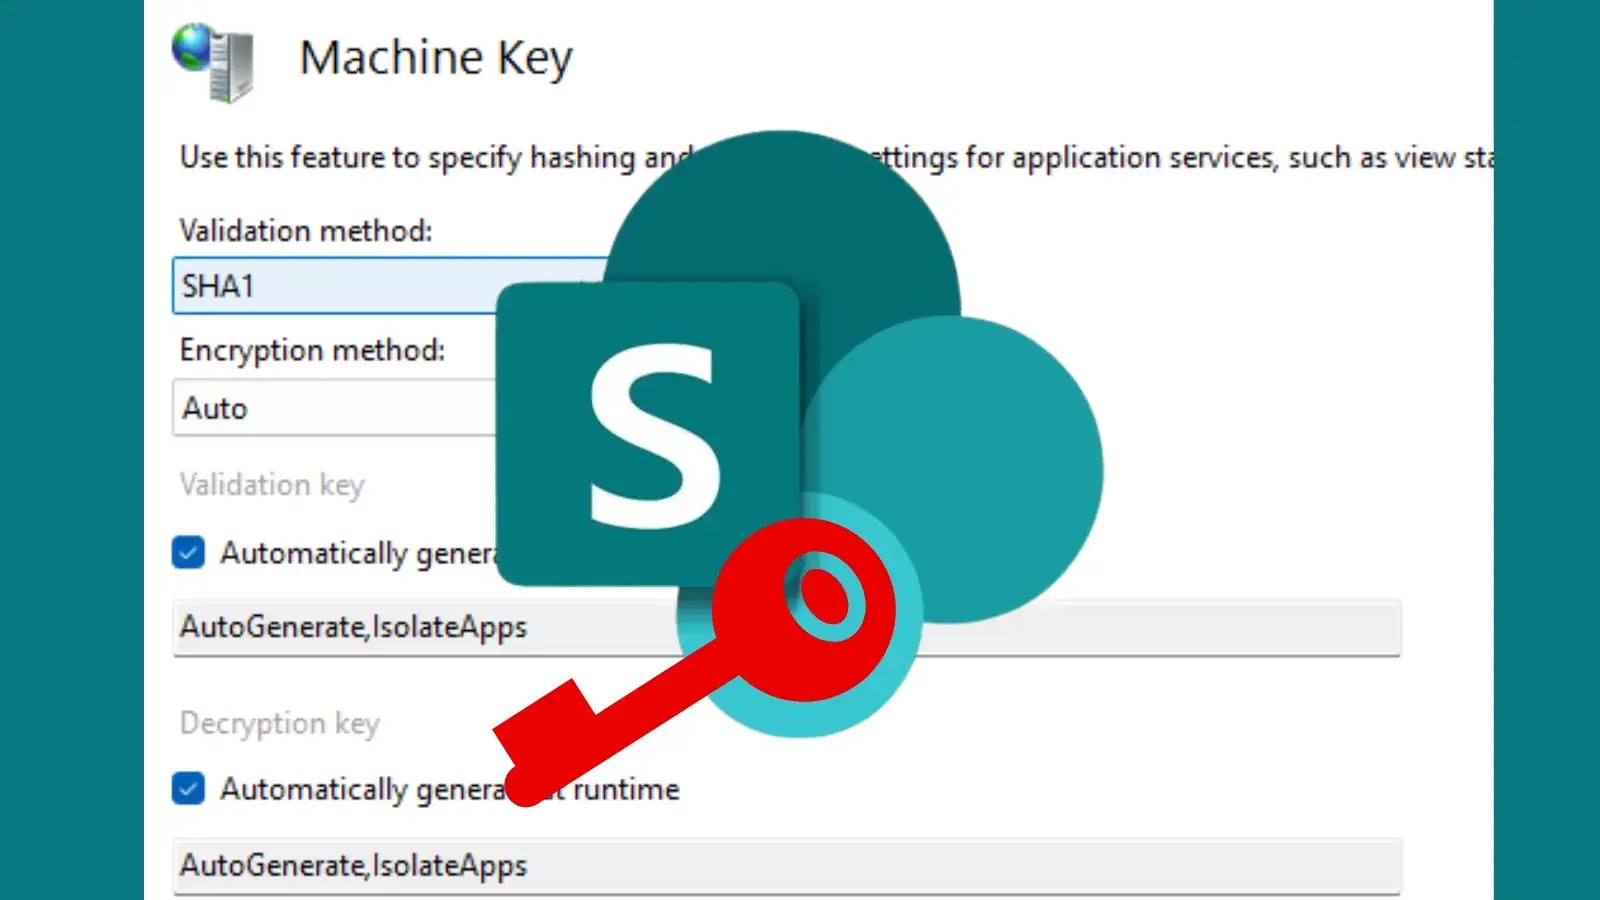Click the Decryption key section label

click(279, 723)
